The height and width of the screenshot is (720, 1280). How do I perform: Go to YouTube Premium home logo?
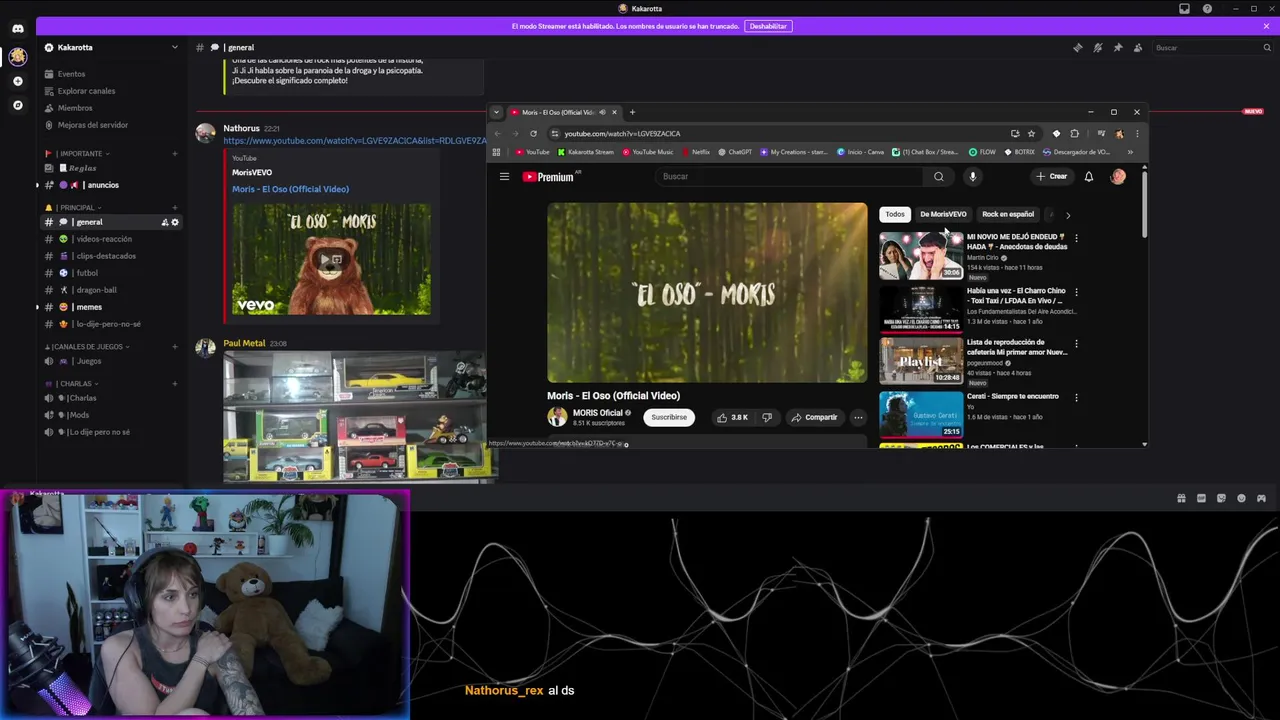pyautogui.click(x=549, y=177)
